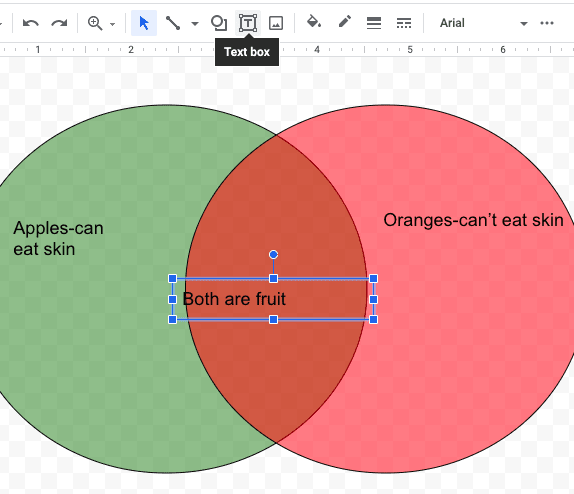Click the 'Both are fruit' text
Image resolution: width=574 pixels, height=494 pixels.
pos(234,299)
